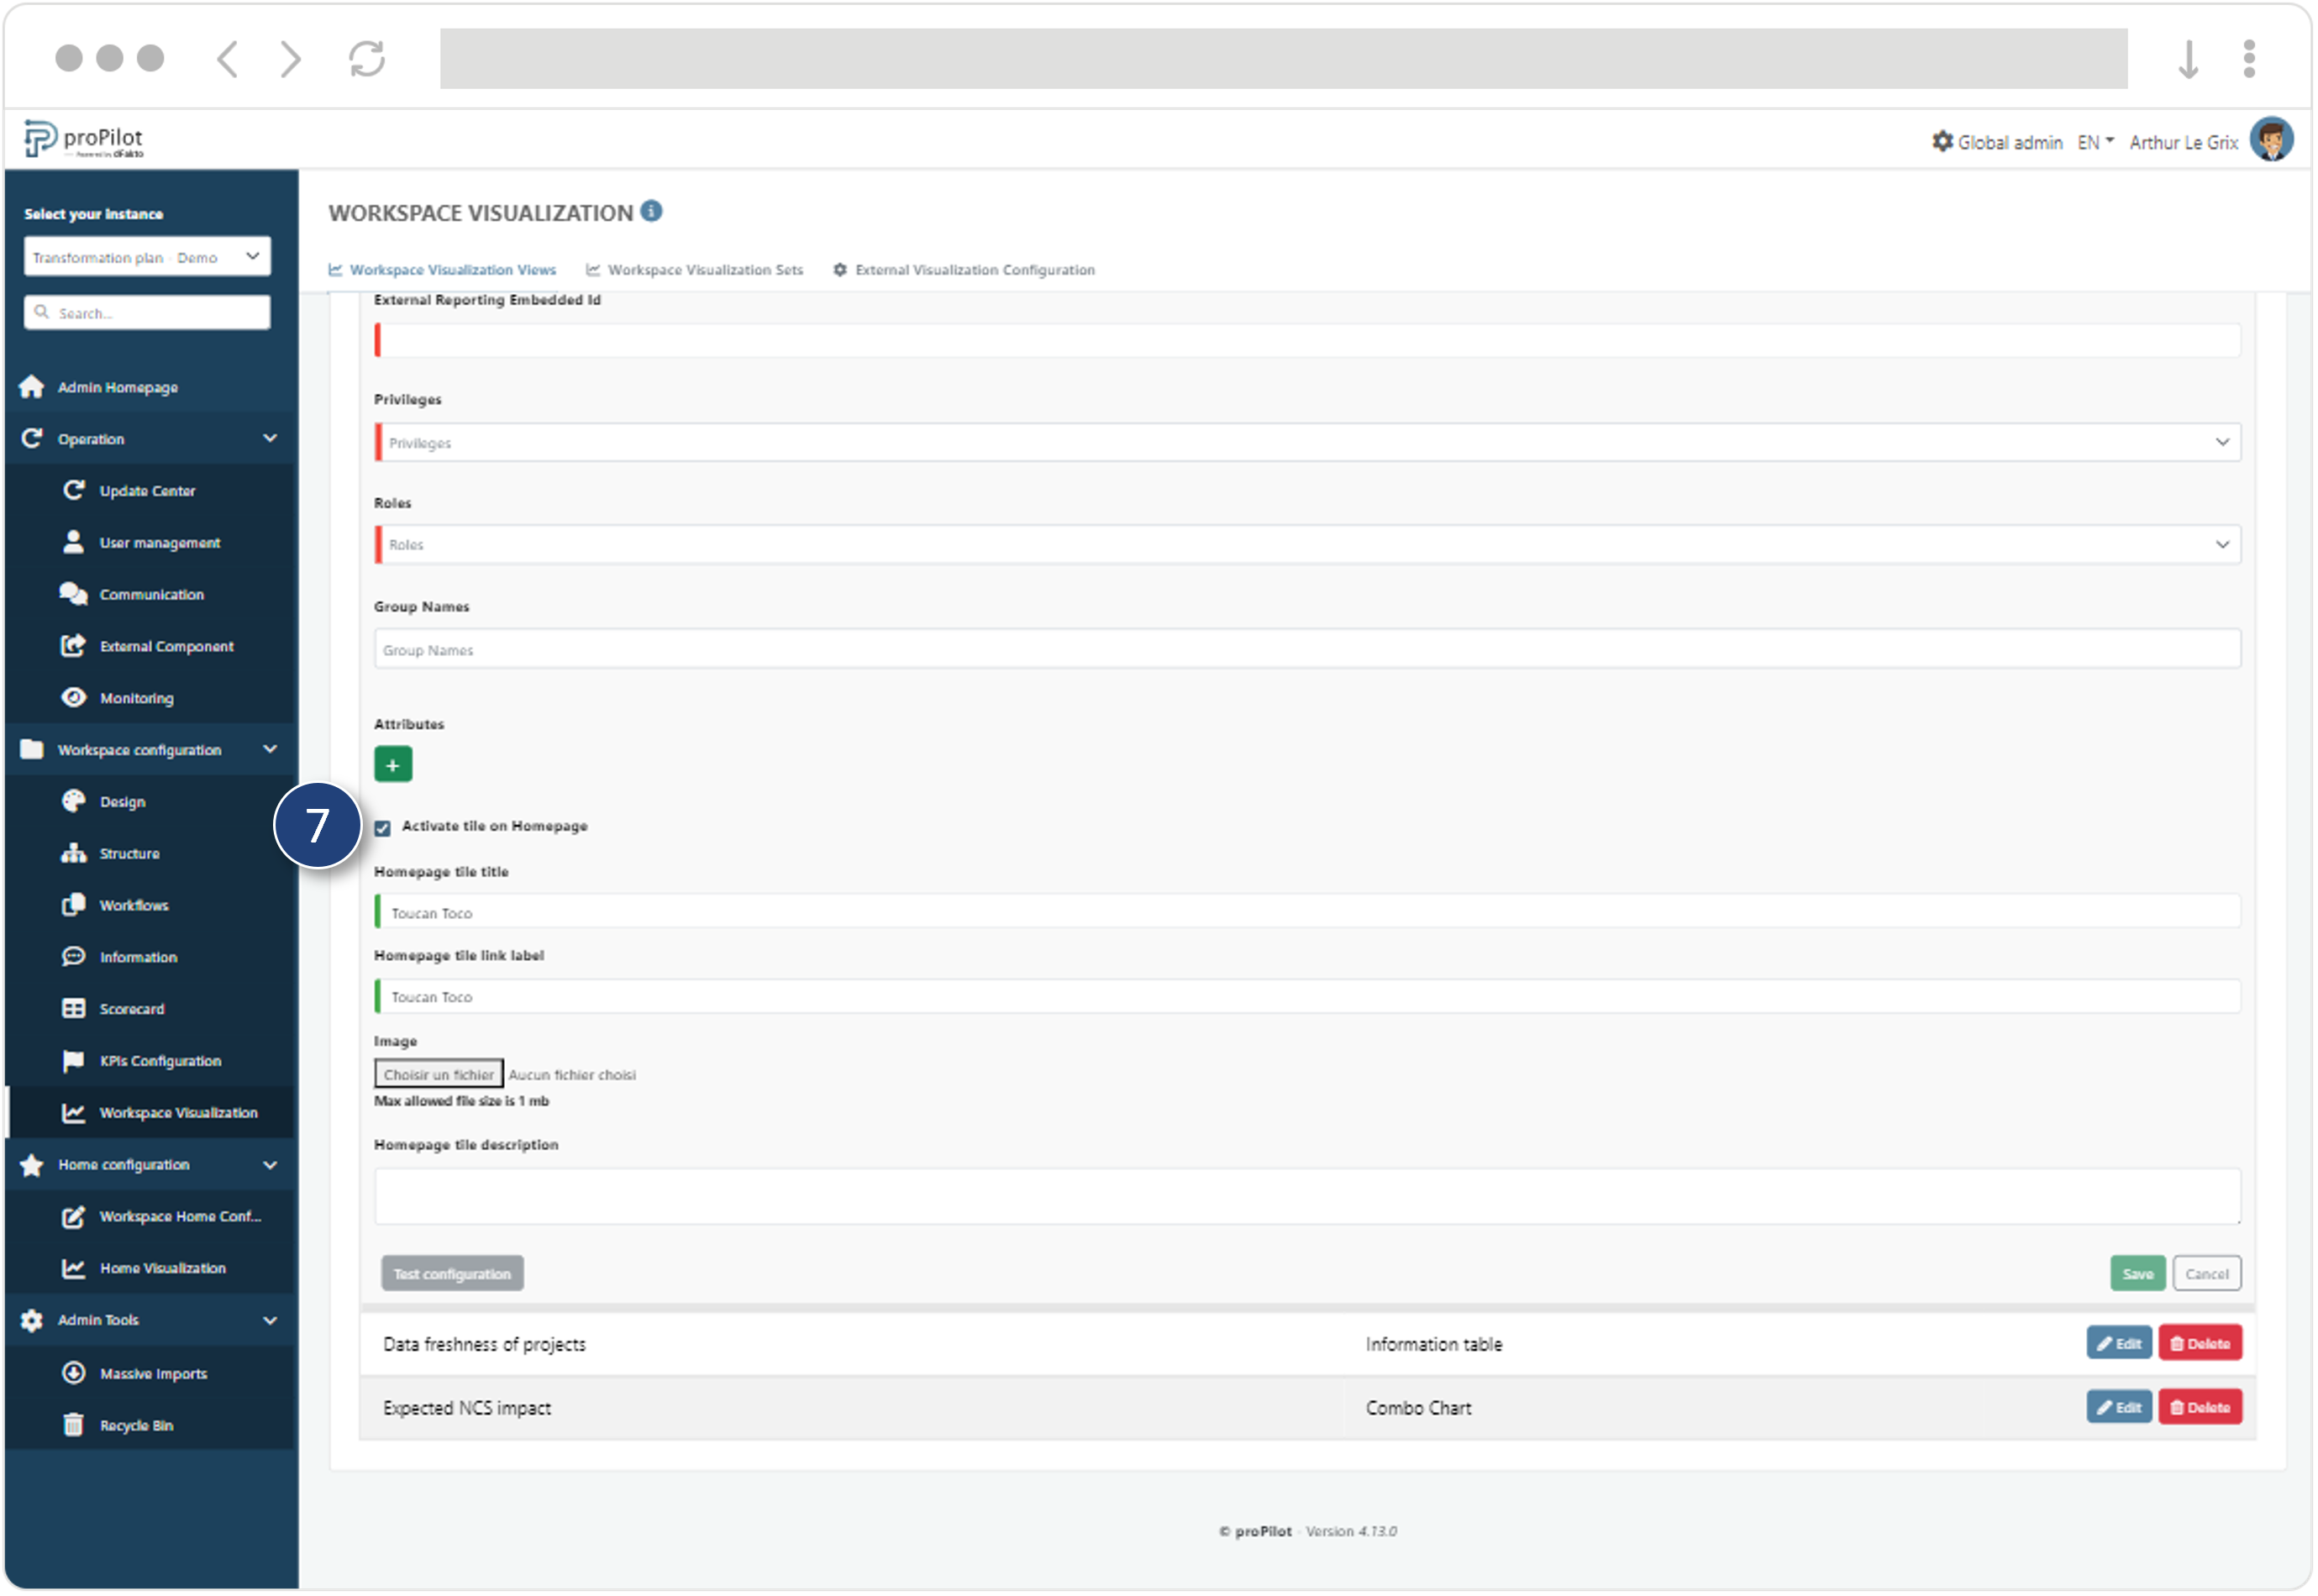Screen dimensions: 2318x1596
Task: Add attribute with green plus button
Action: [x=393, y=766]
